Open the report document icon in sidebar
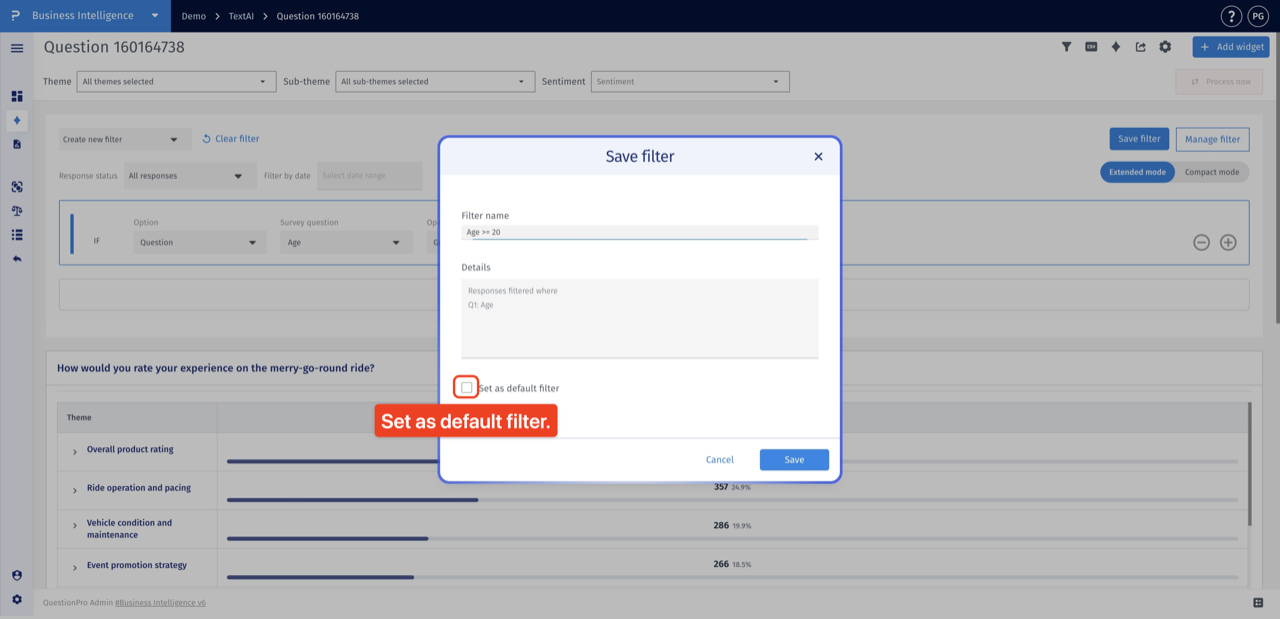1280x619 pixels. click(x=17, y=144)
